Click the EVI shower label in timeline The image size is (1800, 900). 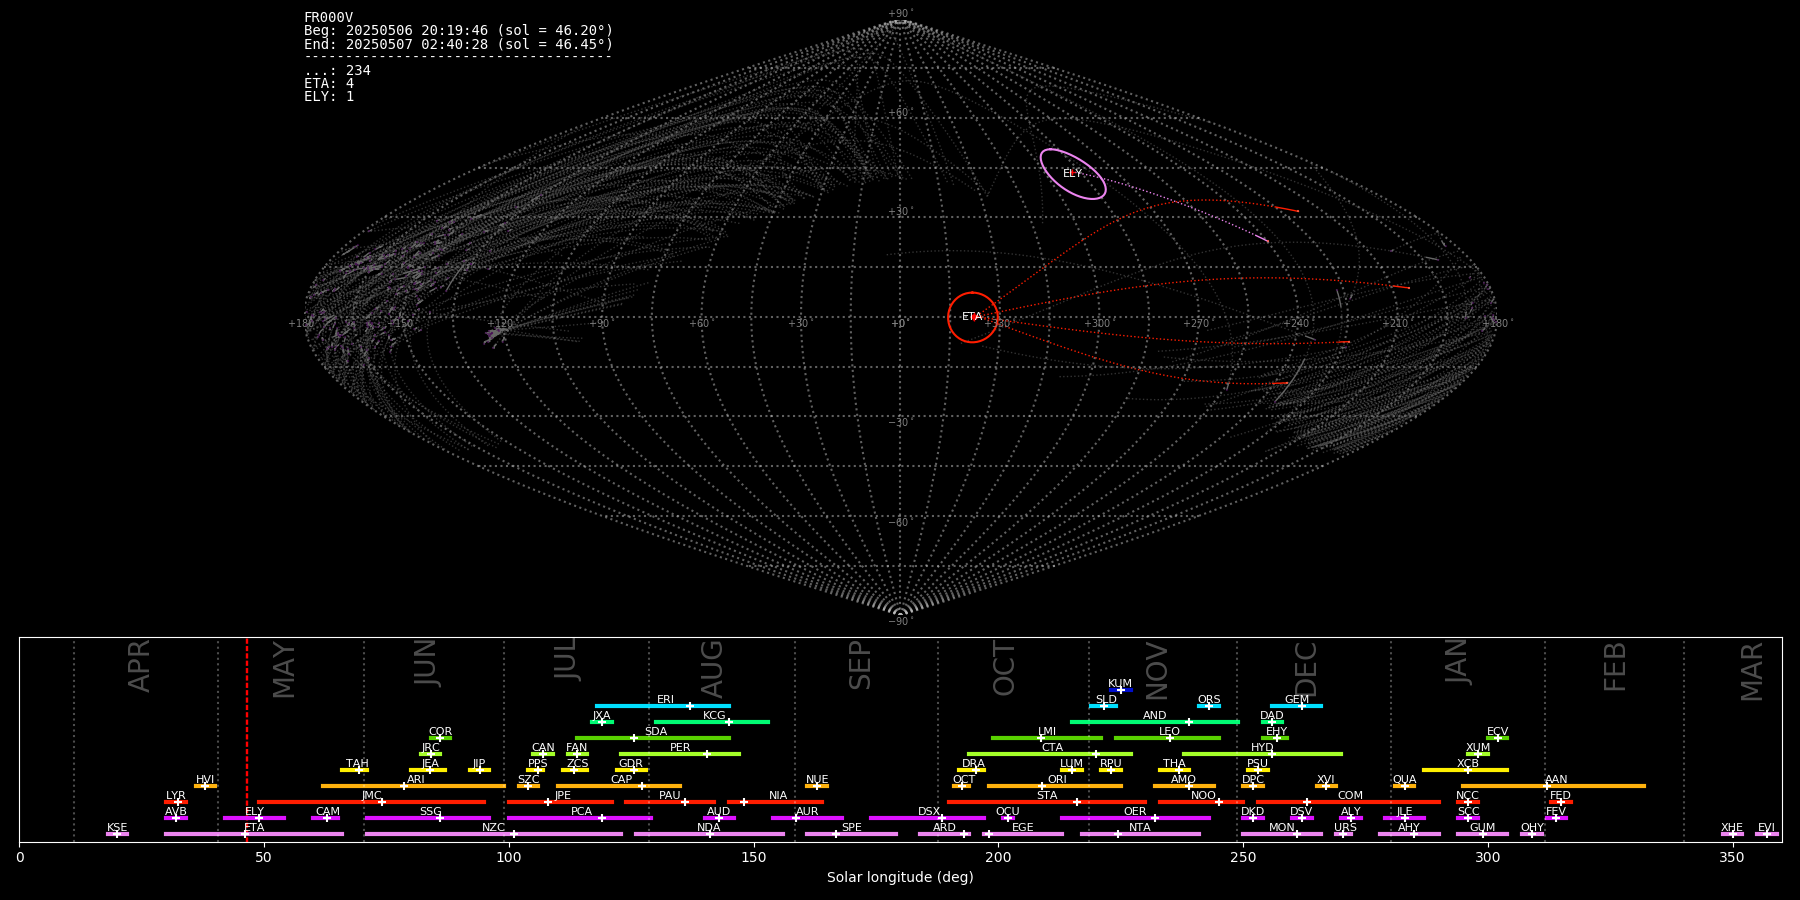click(1766, 828)
